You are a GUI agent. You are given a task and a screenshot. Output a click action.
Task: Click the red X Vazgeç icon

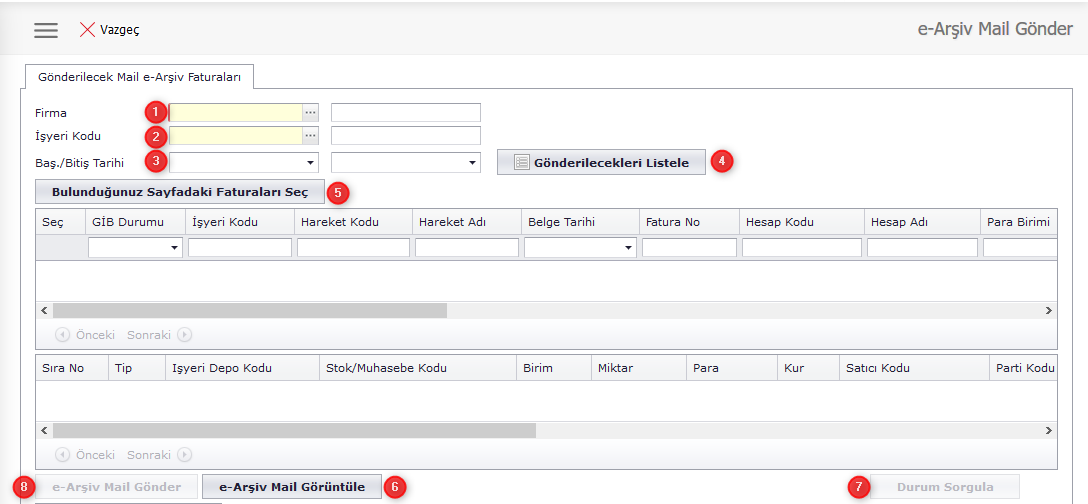click(x=87, y=30)
